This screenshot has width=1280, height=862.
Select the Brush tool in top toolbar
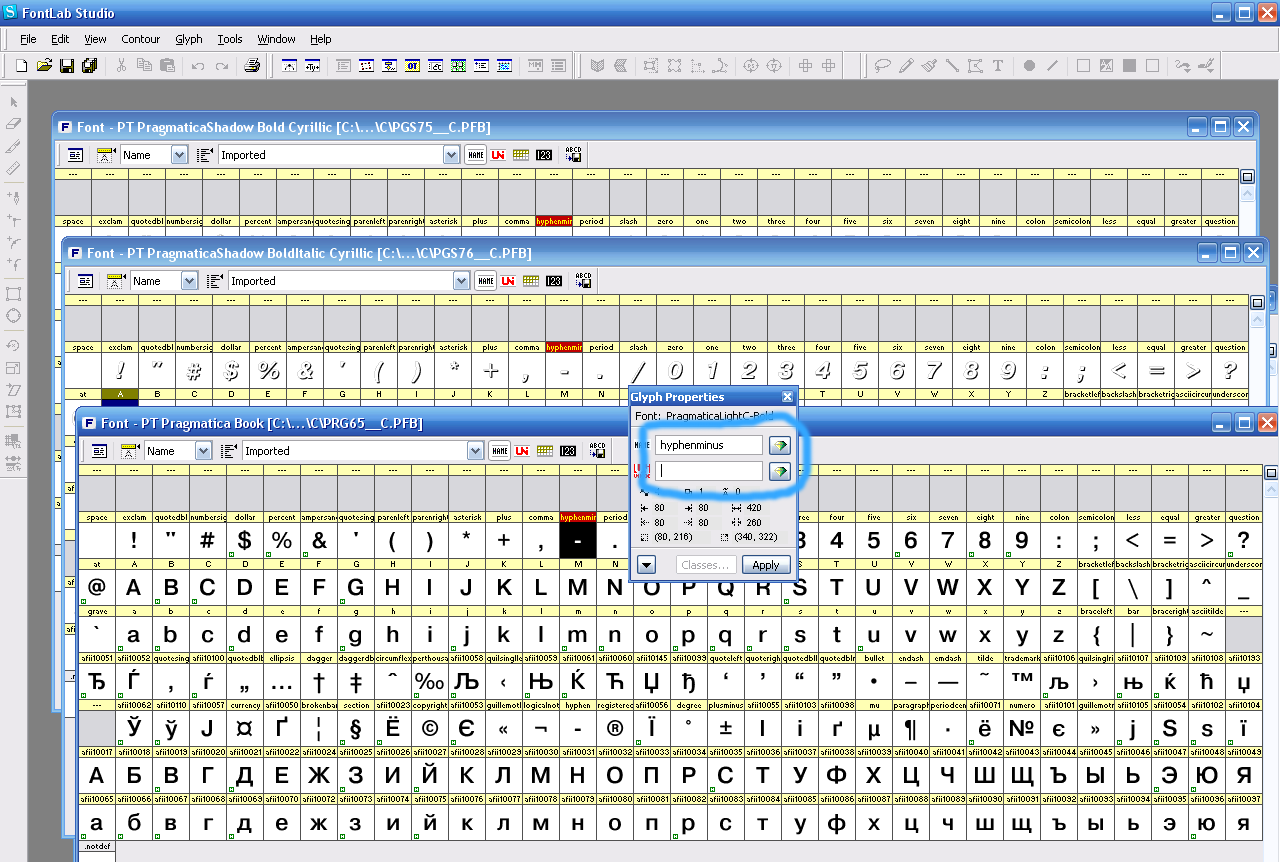click(x=929, y=66)
